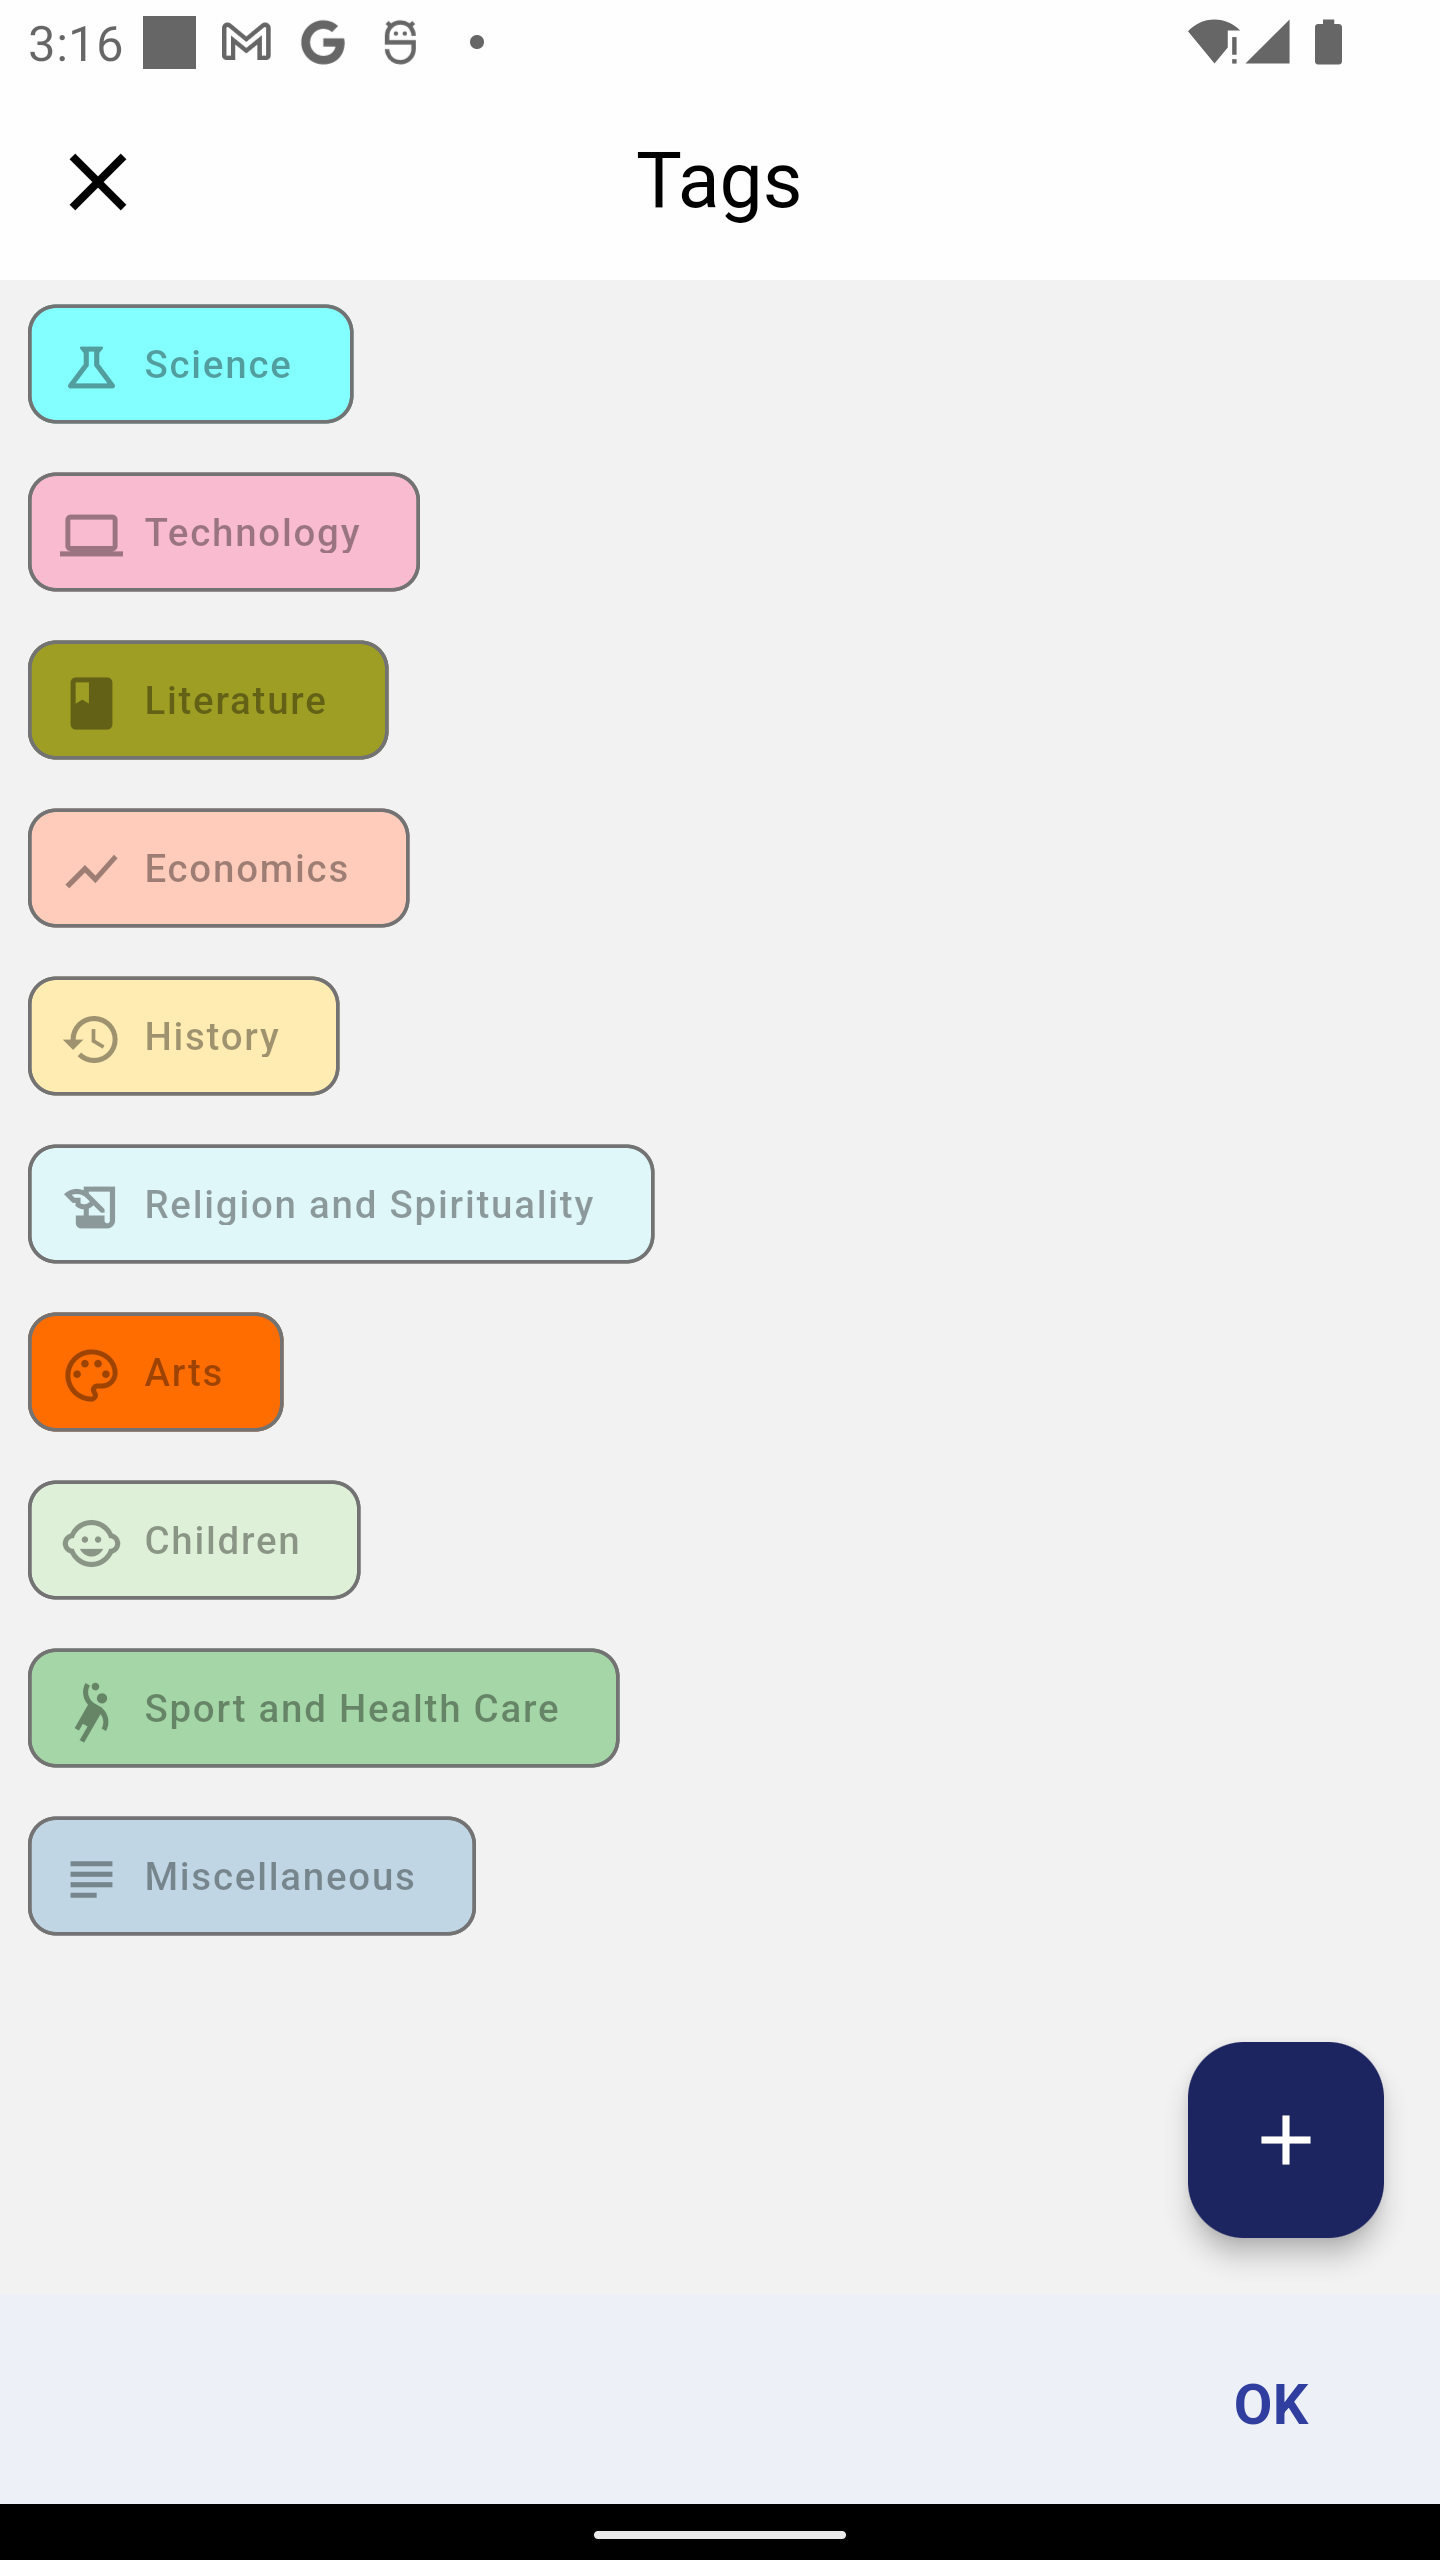Tap the trend line icon on Economics
Viewport: 1440px width, 2560px height.
[91, 870]
